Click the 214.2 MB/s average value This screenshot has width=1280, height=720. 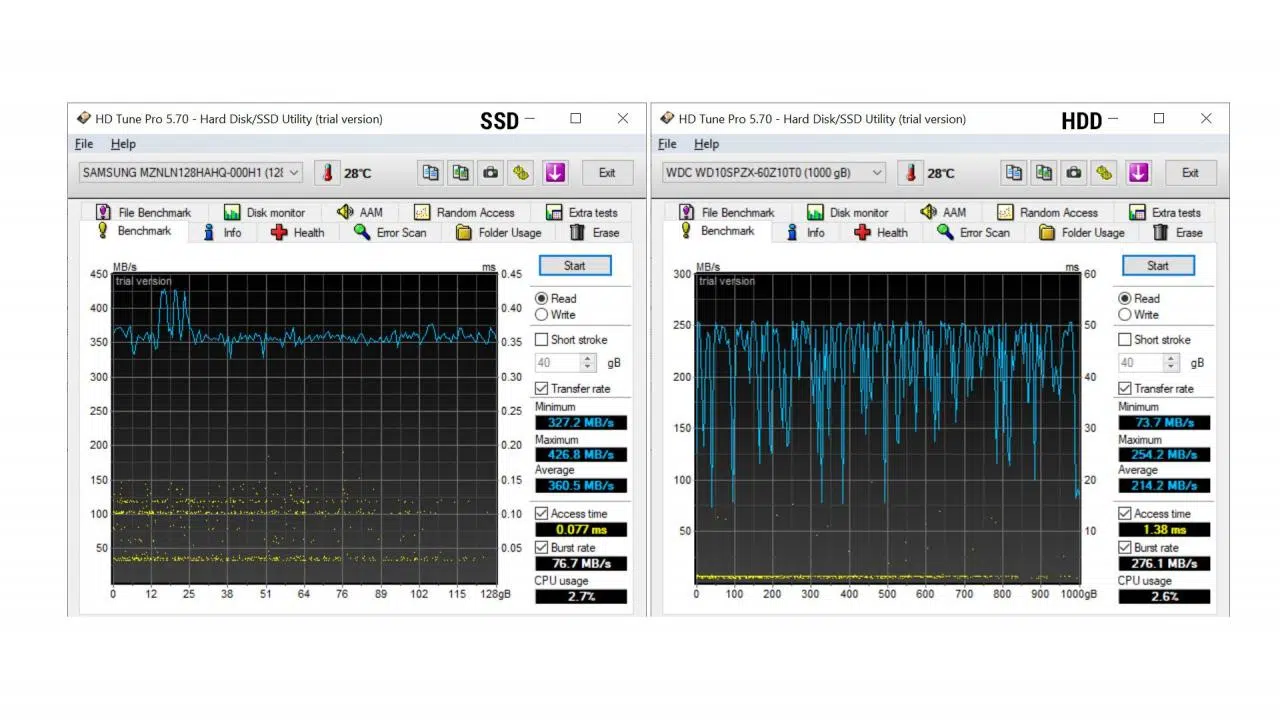(x=1164, y=486)
